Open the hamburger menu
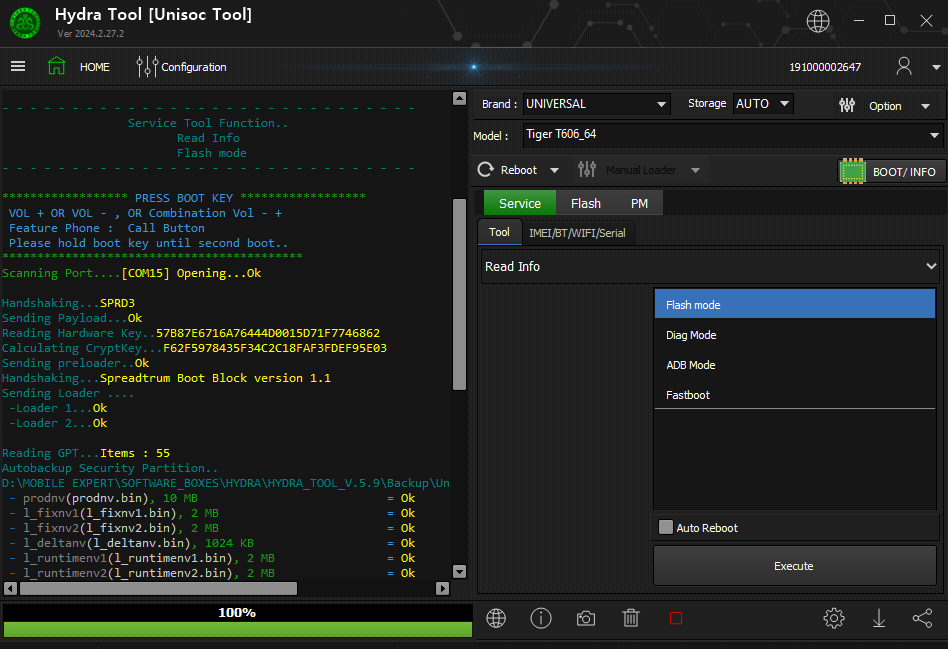Screen dimensions: 948x649 pyautogui.click(x=18, y=67)
